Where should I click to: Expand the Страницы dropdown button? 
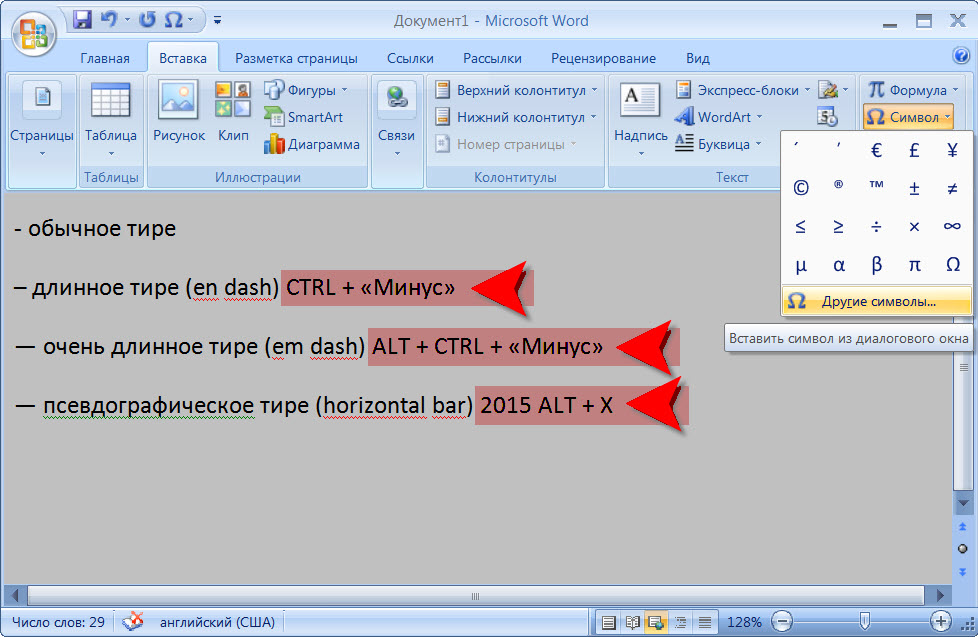[42, 119]
